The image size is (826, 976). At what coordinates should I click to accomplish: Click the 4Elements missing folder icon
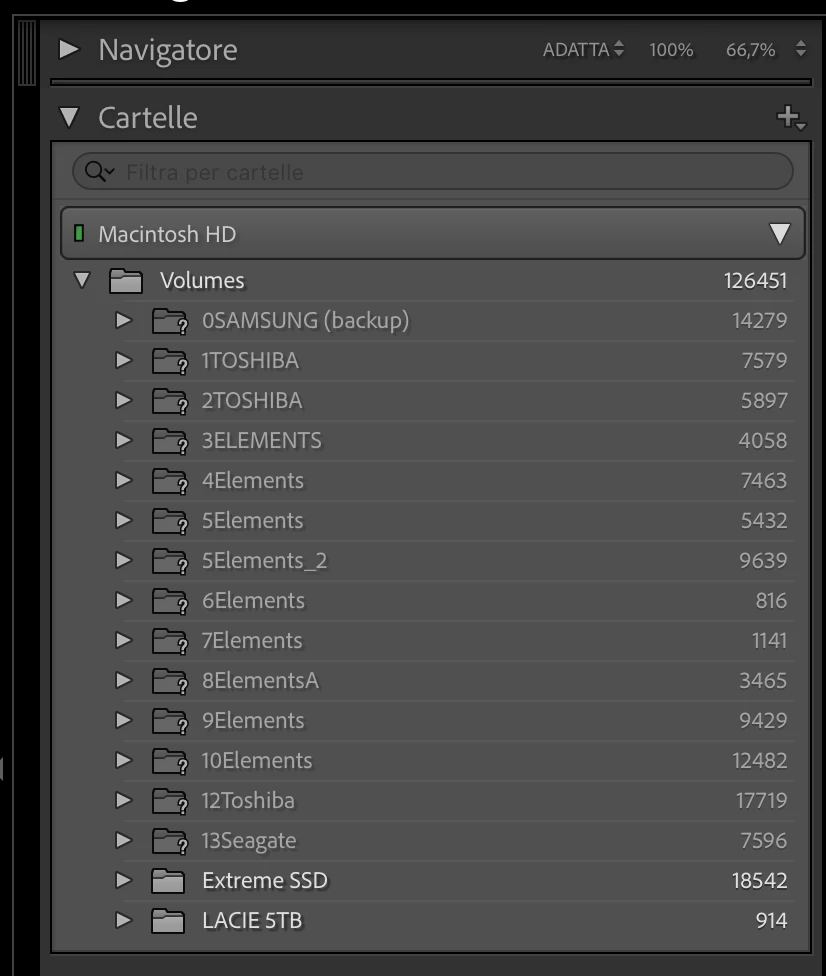point(170,481)
